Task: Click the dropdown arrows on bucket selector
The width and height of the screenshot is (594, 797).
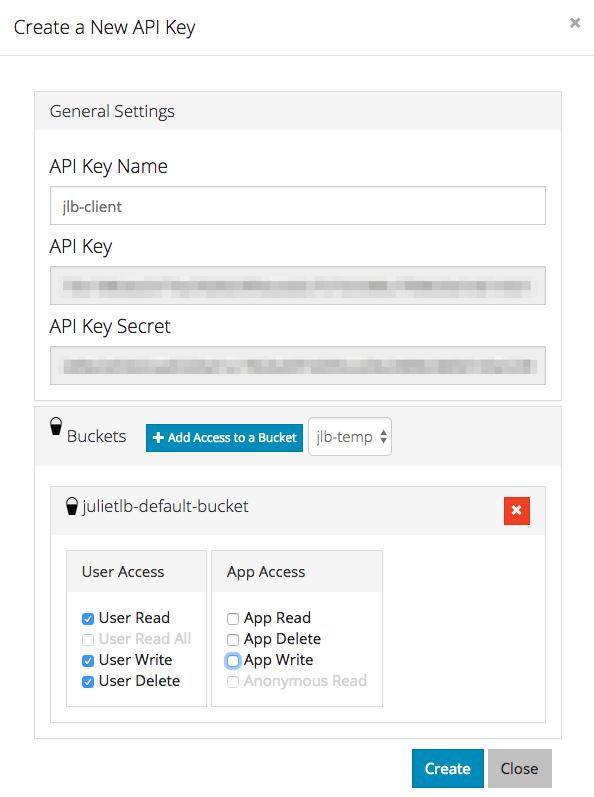Action: click(384, 437)
